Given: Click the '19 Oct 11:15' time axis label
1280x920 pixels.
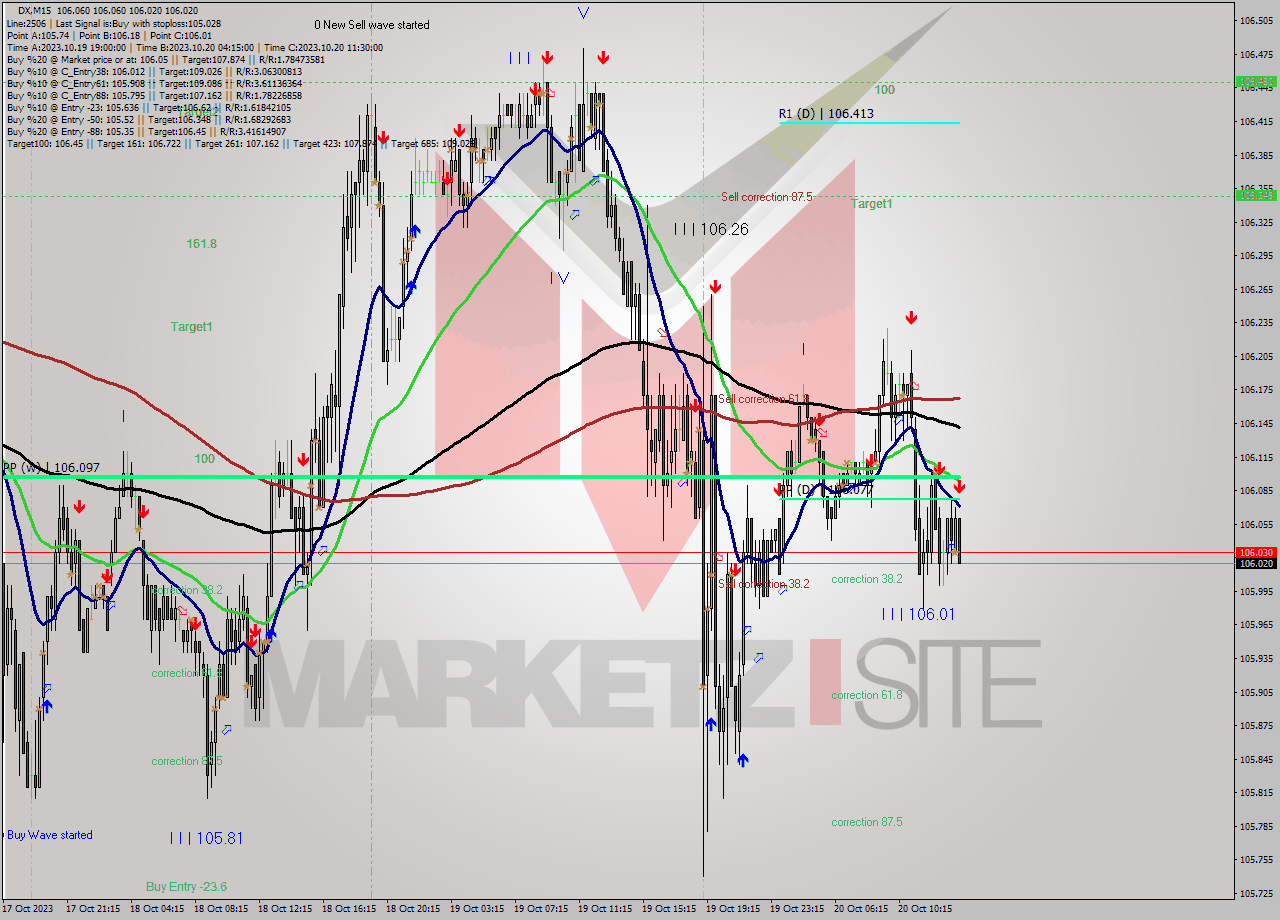Looking at the screenshot, I should tap(604, 909).
